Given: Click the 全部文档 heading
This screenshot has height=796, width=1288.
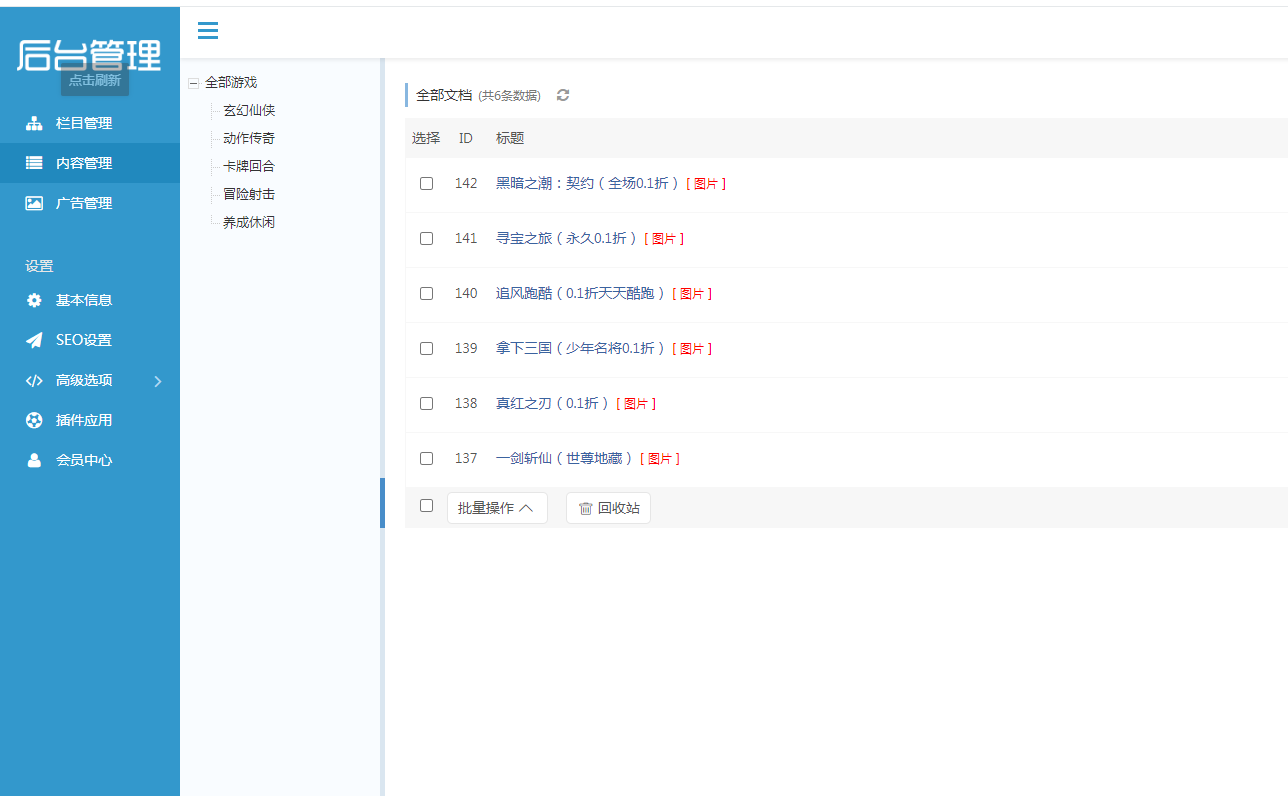Looking at the screenshot, I should (444, 95).
